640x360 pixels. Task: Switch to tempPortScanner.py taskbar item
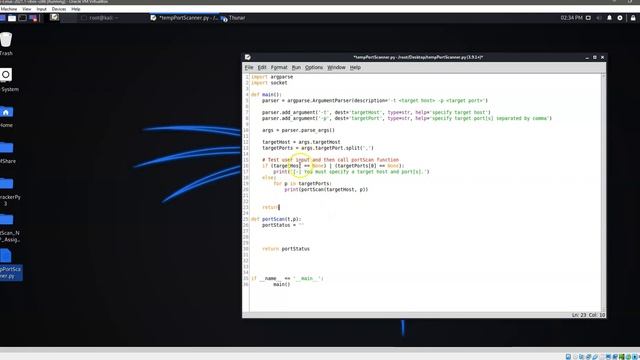(184, 18)
